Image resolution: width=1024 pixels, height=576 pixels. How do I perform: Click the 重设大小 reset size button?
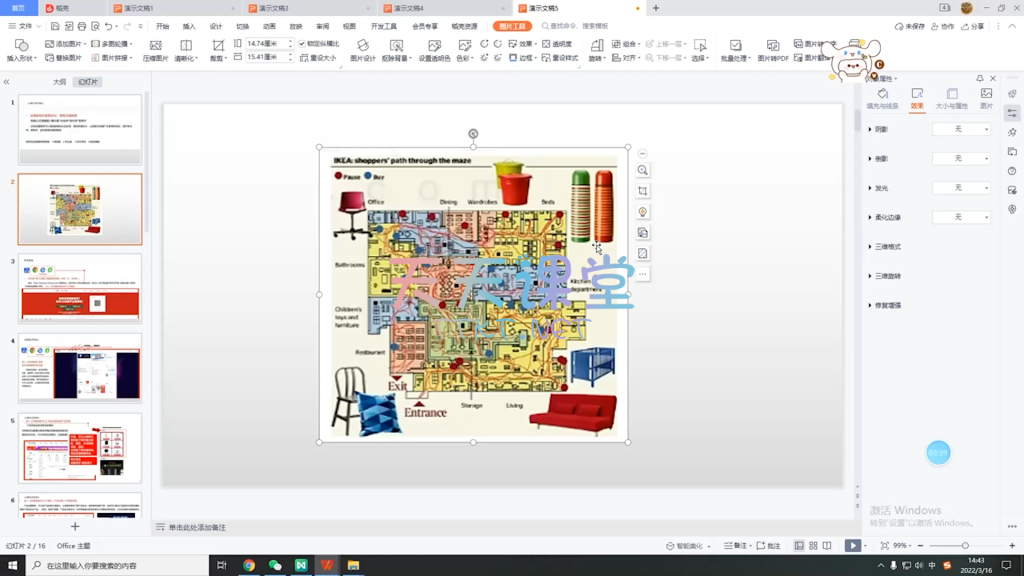tap(317, 58)
